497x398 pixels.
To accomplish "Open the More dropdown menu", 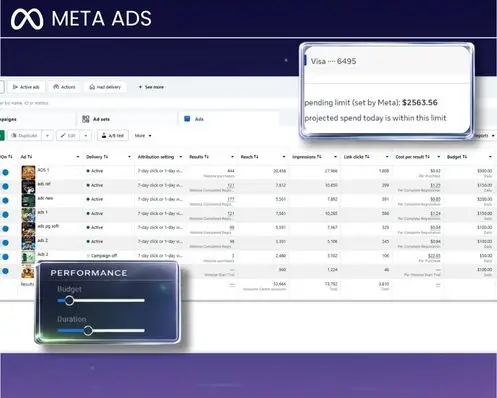I will [143, 136].
